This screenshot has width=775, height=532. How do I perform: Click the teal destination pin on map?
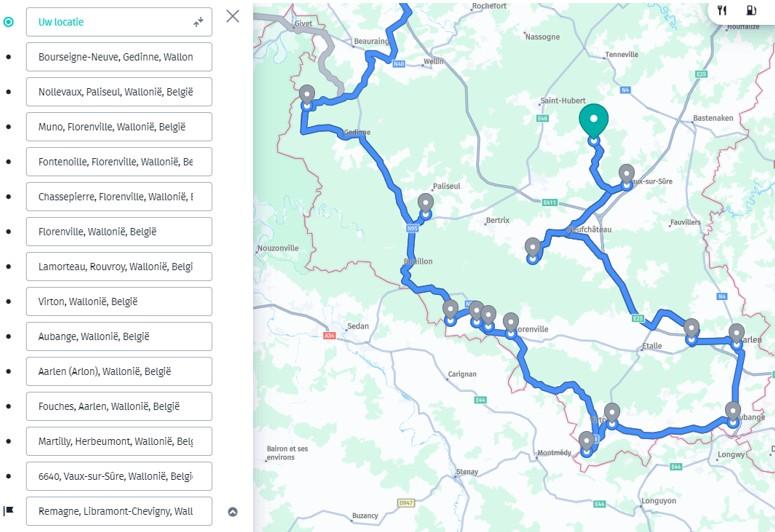tap(594, 120)
